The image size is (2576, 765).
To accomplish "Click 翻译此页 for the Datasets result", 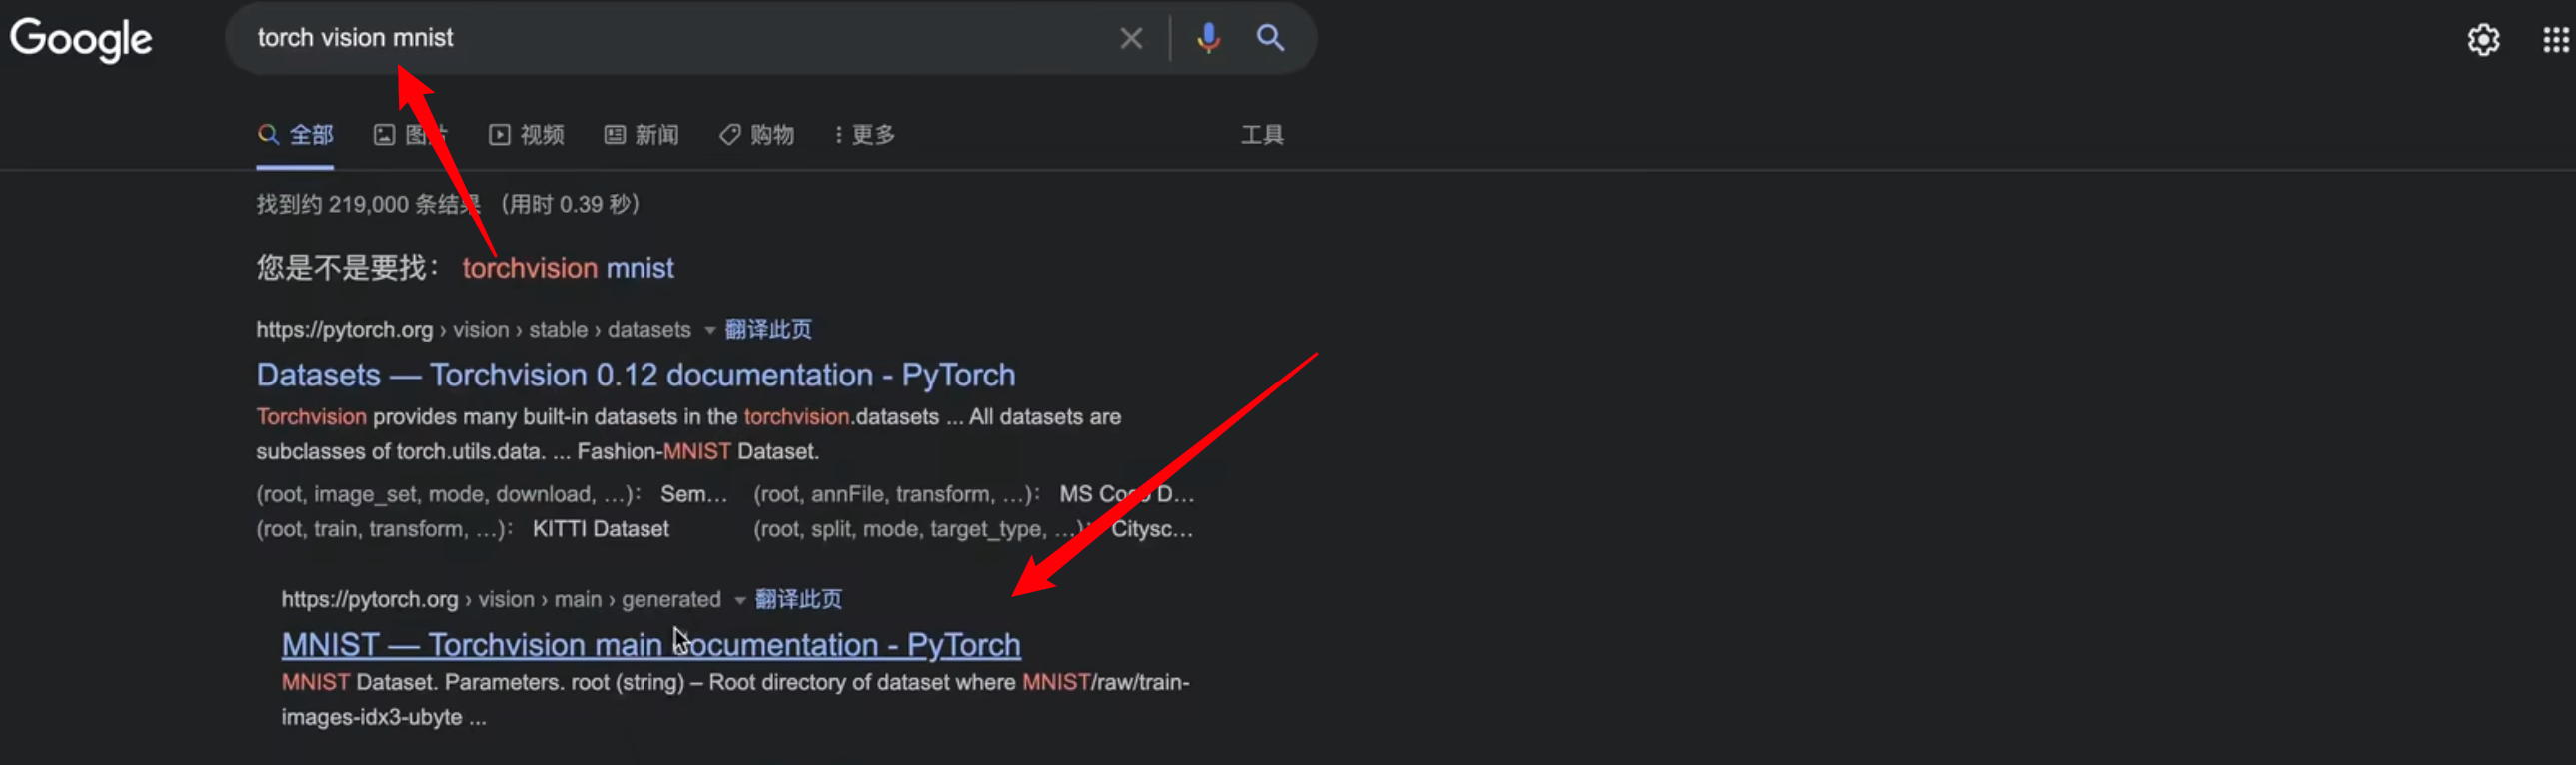I will click(x=768, y=329).
